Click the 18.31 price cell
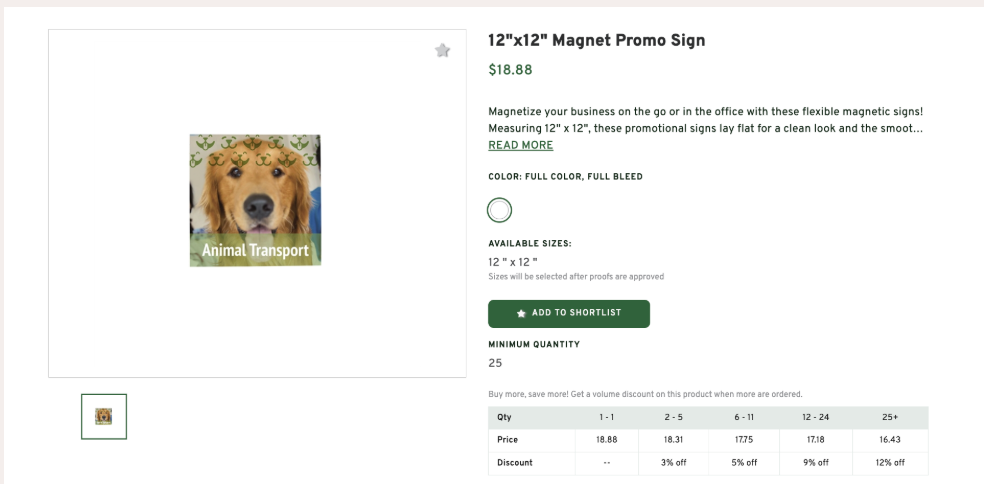984x484 pixels. tap(673, 439)
